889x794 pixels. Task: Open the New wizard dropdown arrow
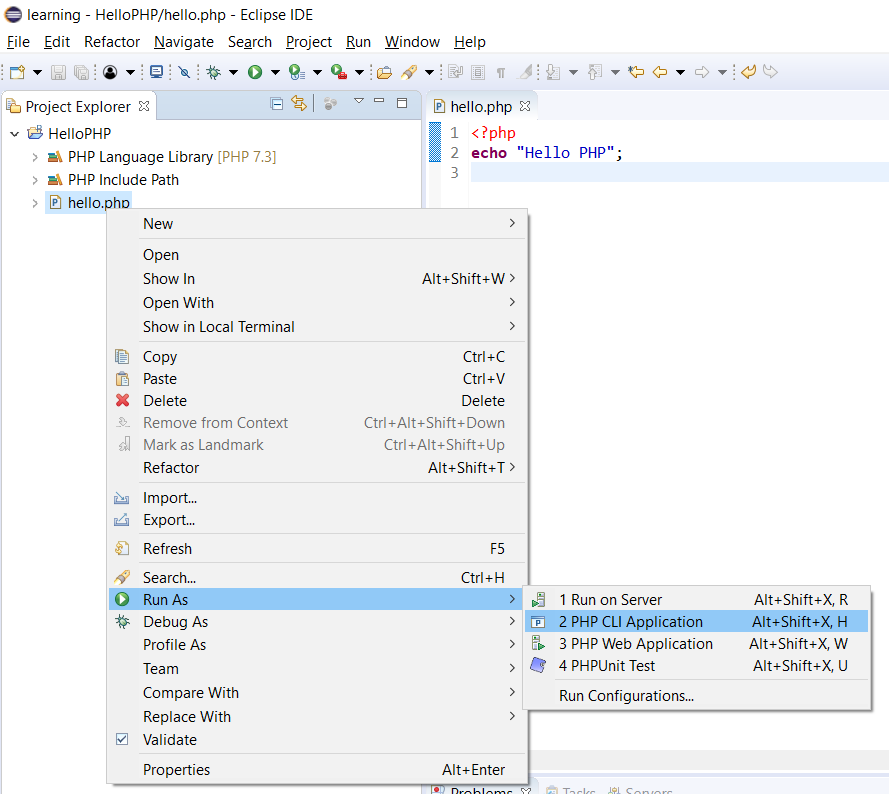(x=37, y=72)
